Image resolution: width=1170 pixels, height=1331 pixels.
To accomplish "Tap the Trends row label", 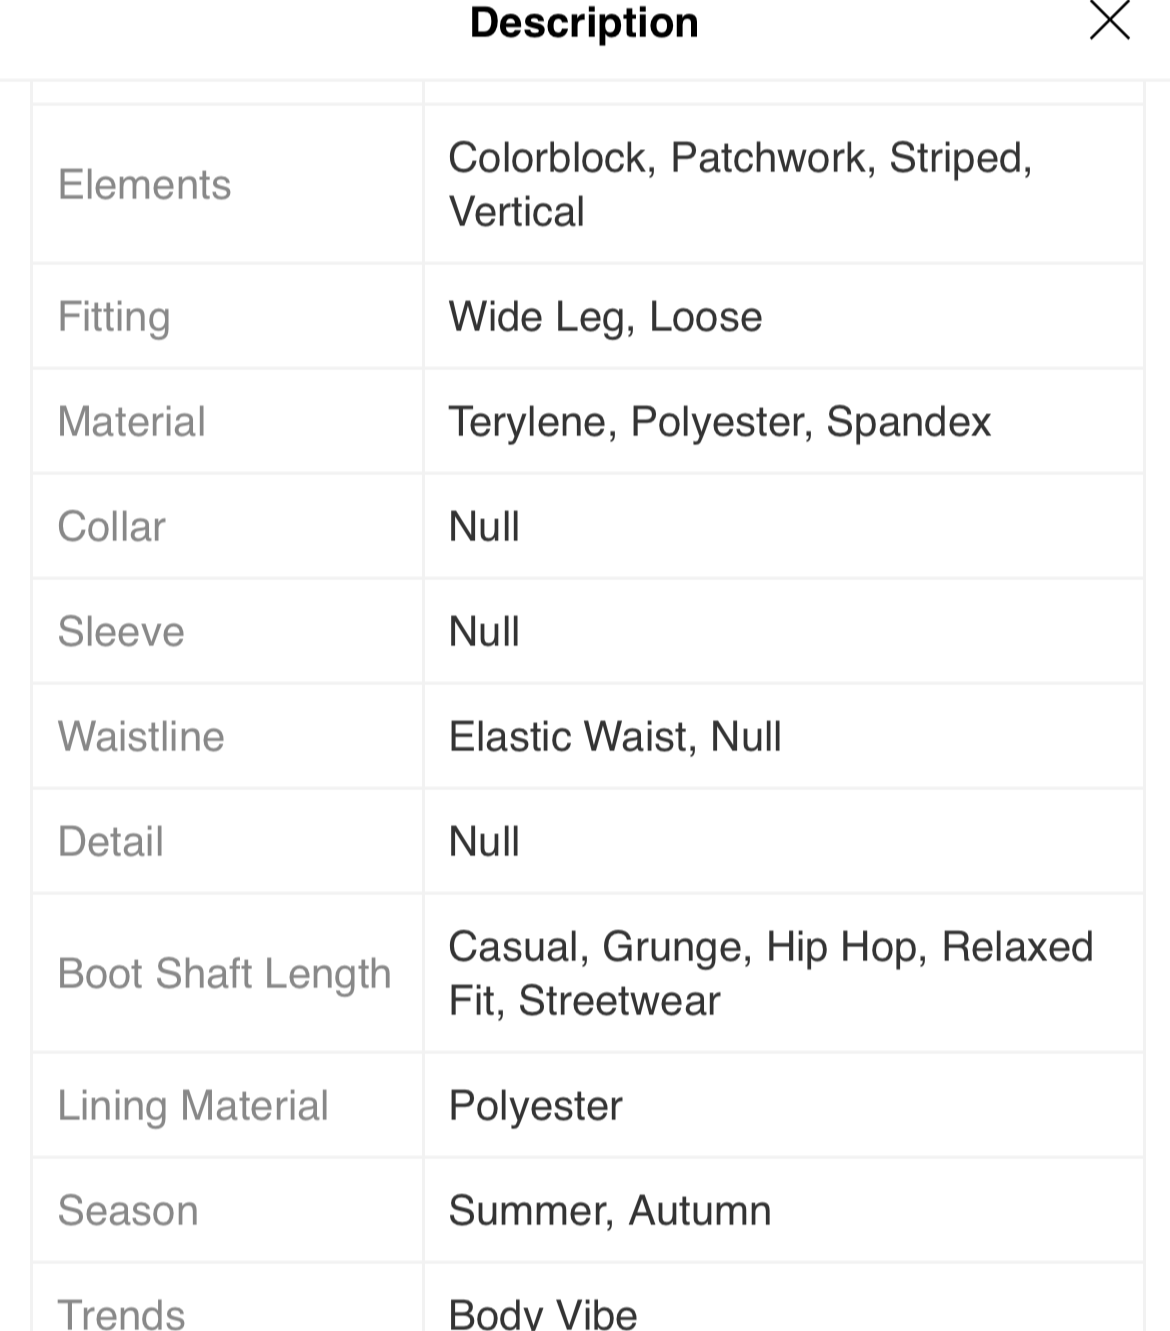I will 121,1314.
